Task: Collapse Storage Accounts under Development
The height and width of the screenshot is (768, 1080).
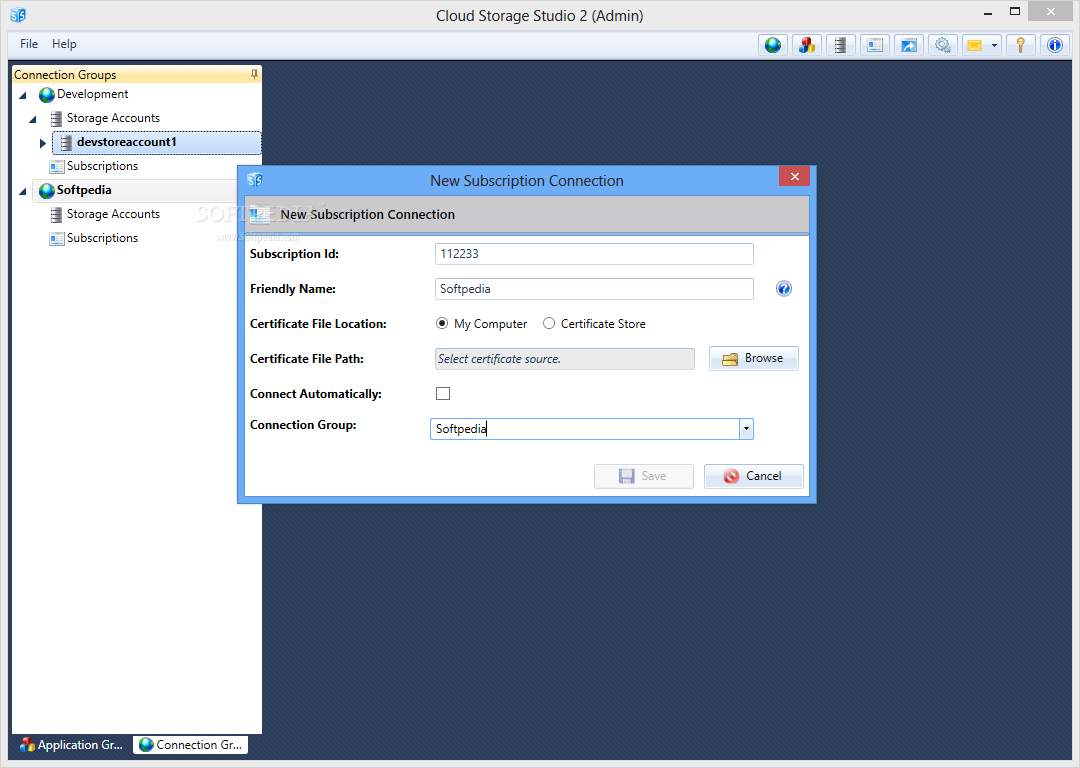Action: coord(32,119)
